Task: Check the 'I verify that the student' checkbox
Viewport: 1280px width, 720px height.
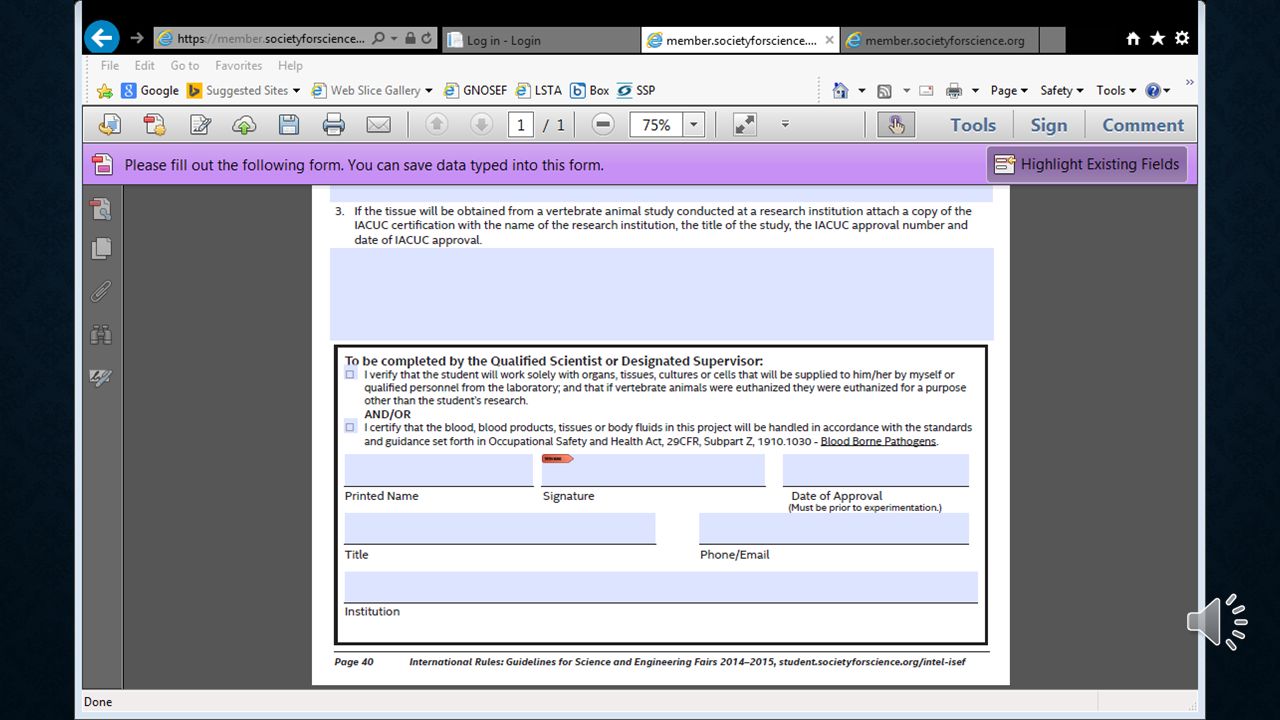Action: coord(350,374)
